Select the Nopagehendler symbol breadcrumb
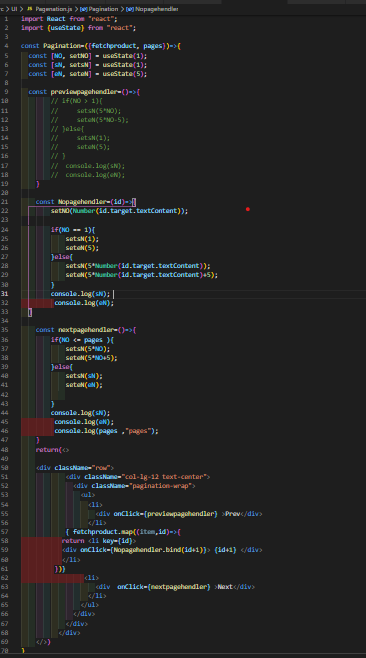This screenshot has height=658, width=366. (157, 8)
